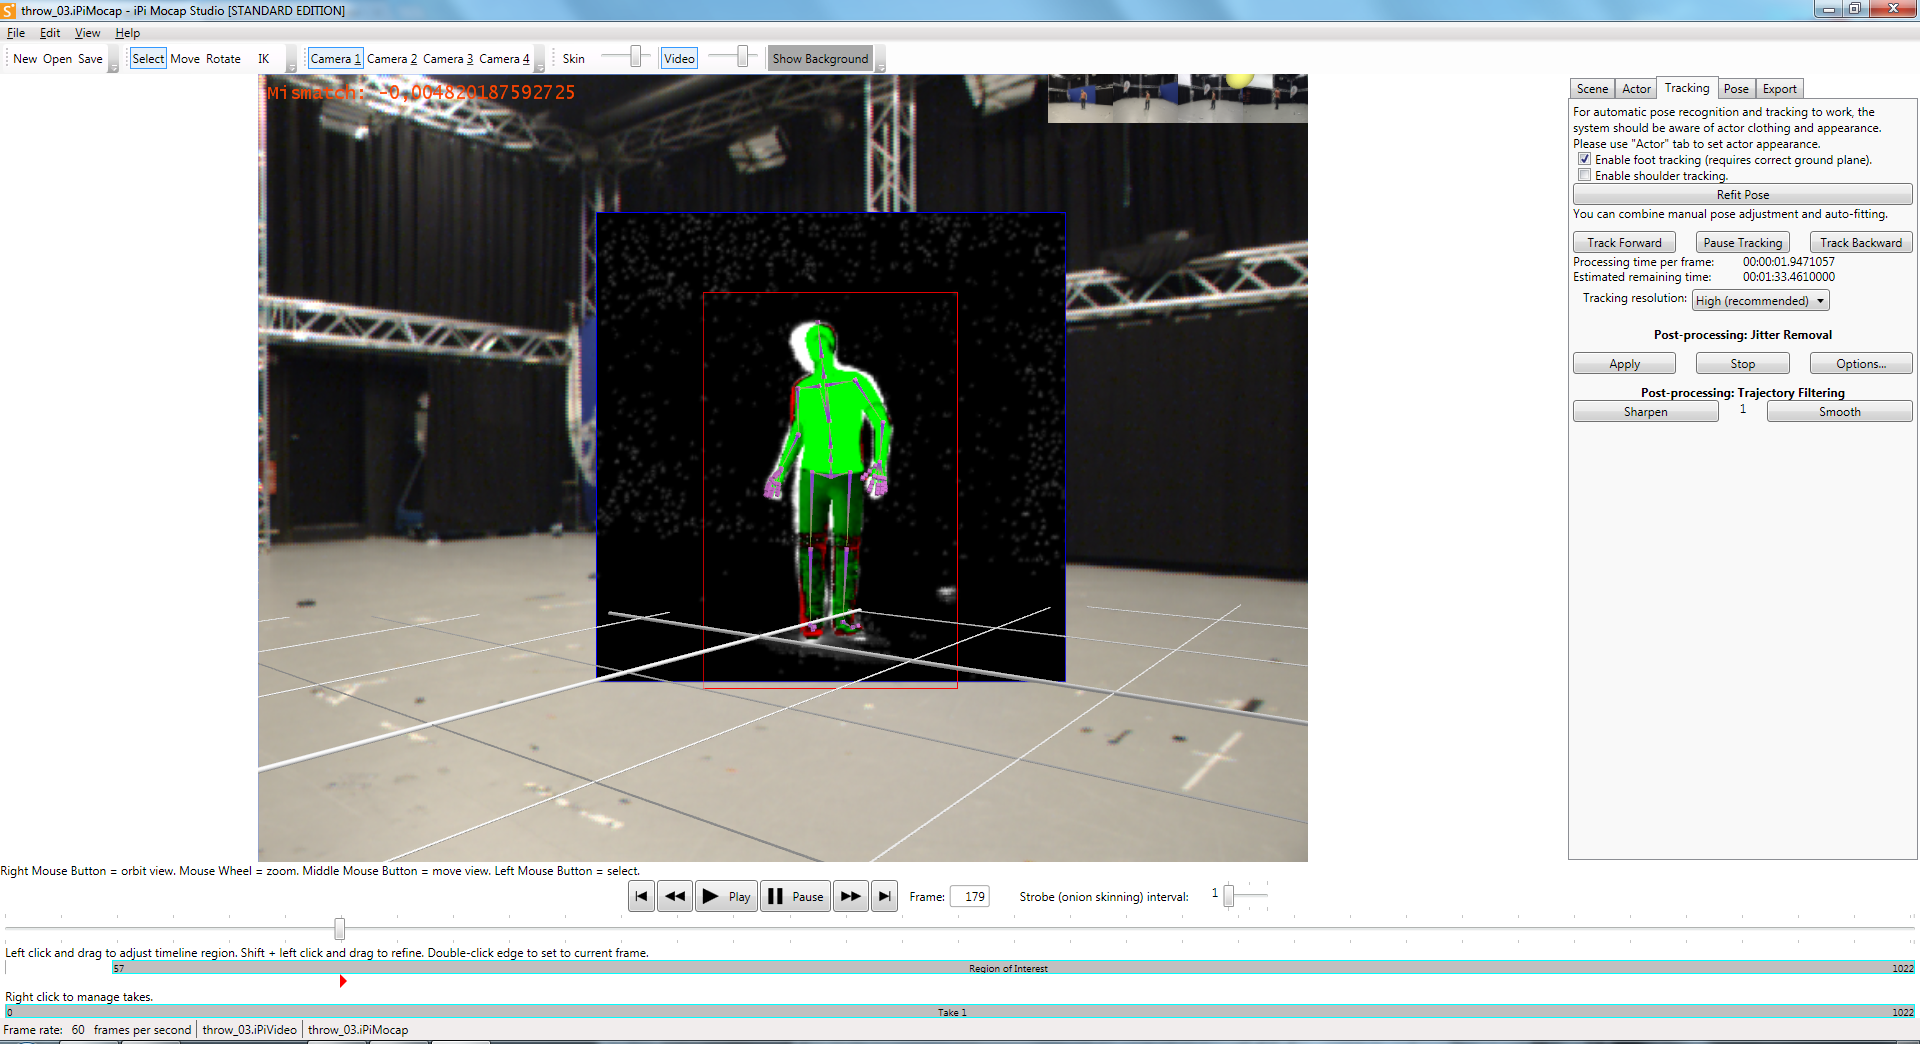Click the timeline scrubber handle
Viewport: 1920px width, 1044px height.
click(340, 929)
